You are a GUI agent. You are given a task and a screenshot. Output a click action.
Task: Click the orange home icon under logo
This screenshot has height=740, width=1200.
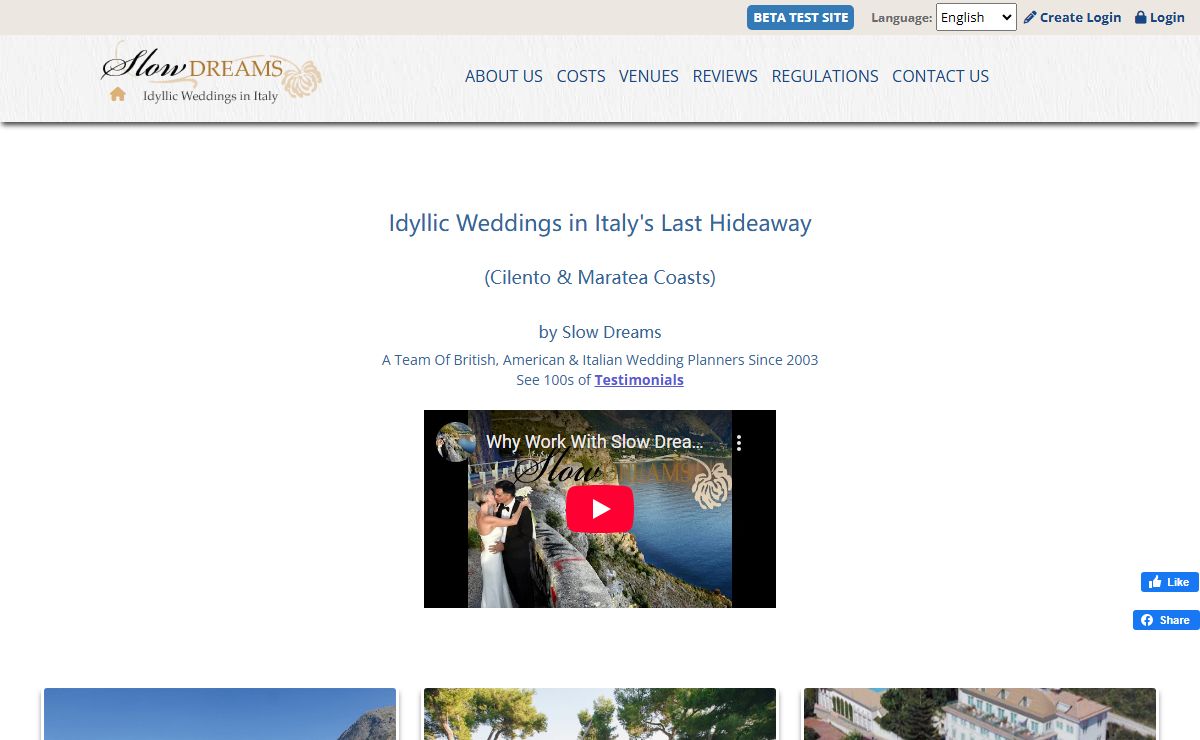118,94
